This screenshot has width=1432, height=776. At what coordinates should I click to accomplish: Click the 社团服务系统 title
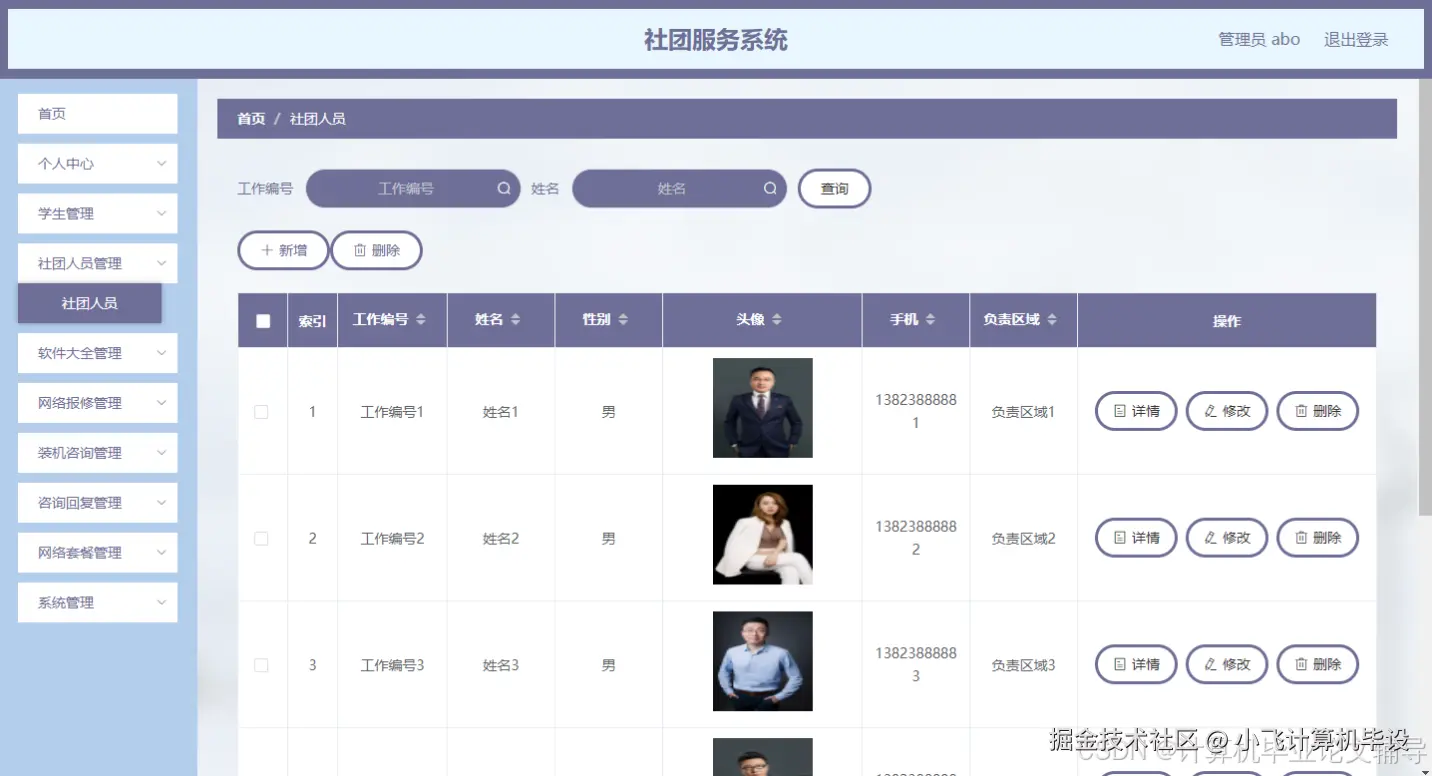pos(716,40)
